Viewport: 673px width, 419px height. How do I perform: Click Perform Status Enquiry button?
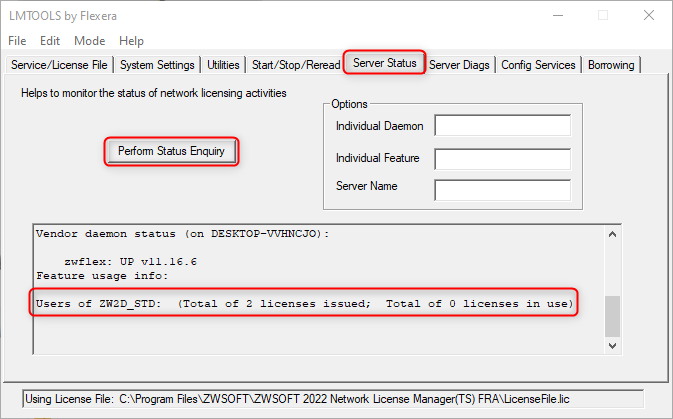171,151
